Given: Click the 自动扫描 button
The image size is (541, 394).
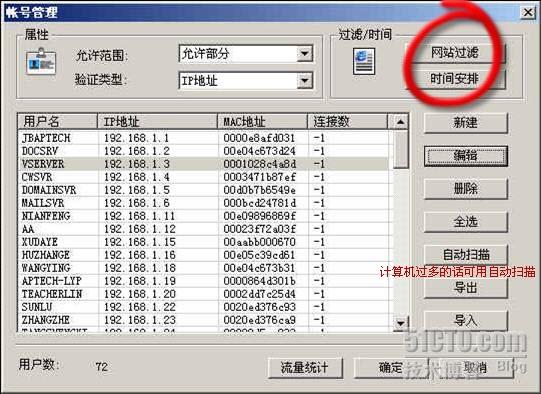Looking at the screenshot, I should 465,254.
